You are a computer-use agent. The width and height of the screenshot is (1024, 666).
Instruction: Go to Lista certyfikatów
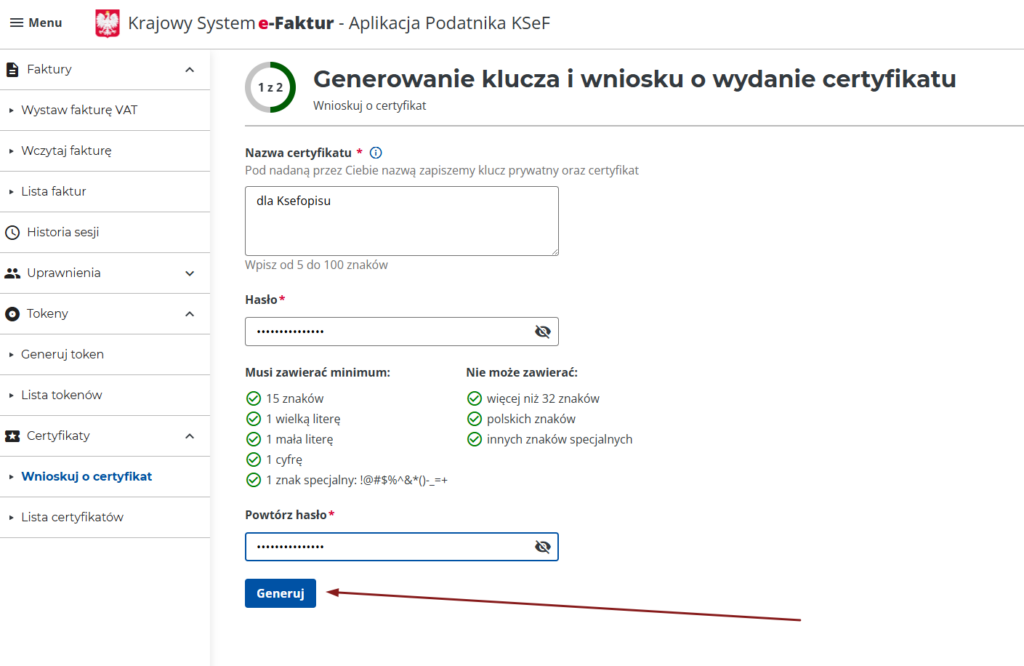(72, 517)
